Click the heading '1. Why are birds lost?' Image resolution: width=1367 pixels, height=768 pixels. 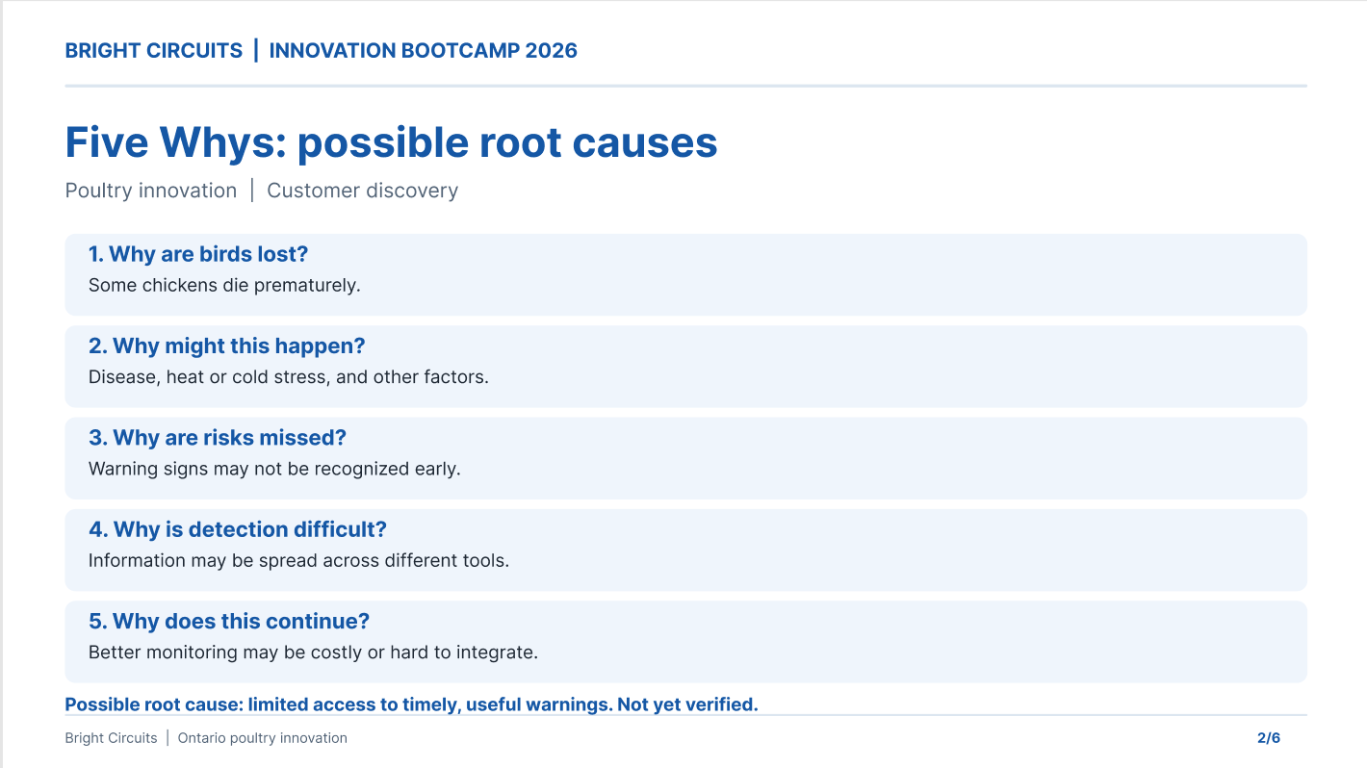pyautogui.click(x=198, y=254)
